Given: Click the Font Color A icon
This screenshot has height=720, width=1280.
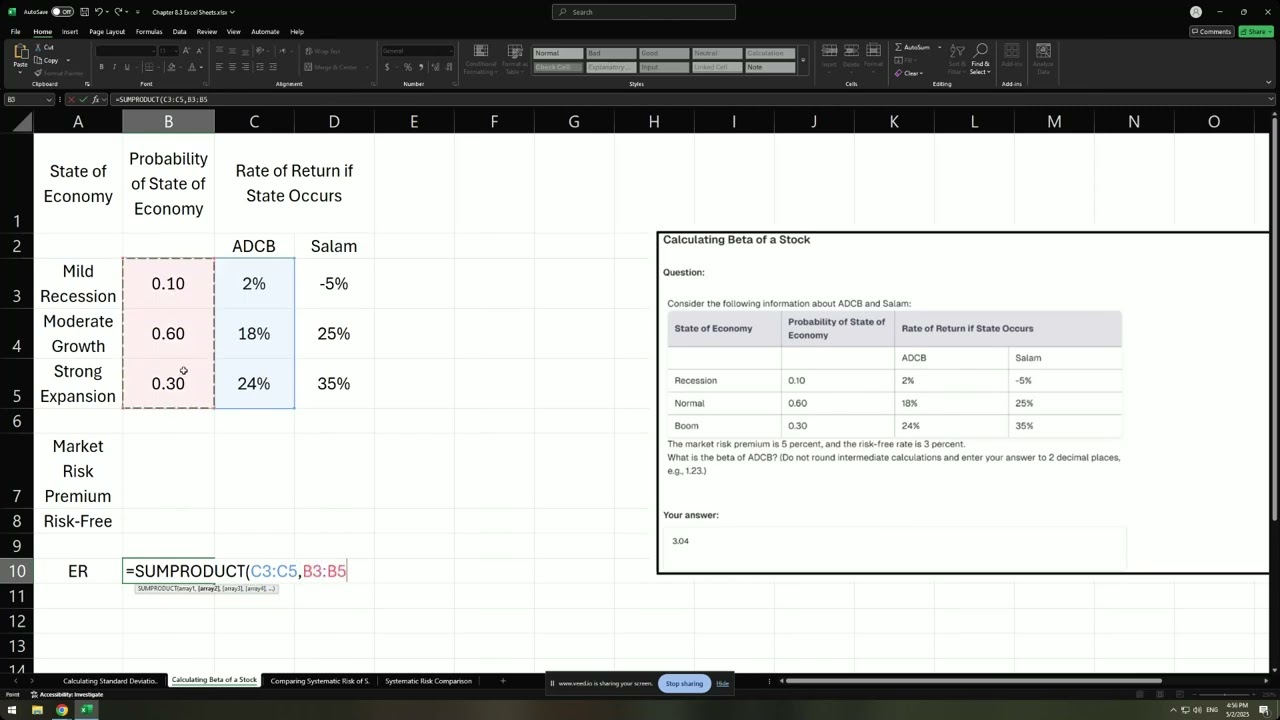Looking at the screenshot, I should (193, 67).
